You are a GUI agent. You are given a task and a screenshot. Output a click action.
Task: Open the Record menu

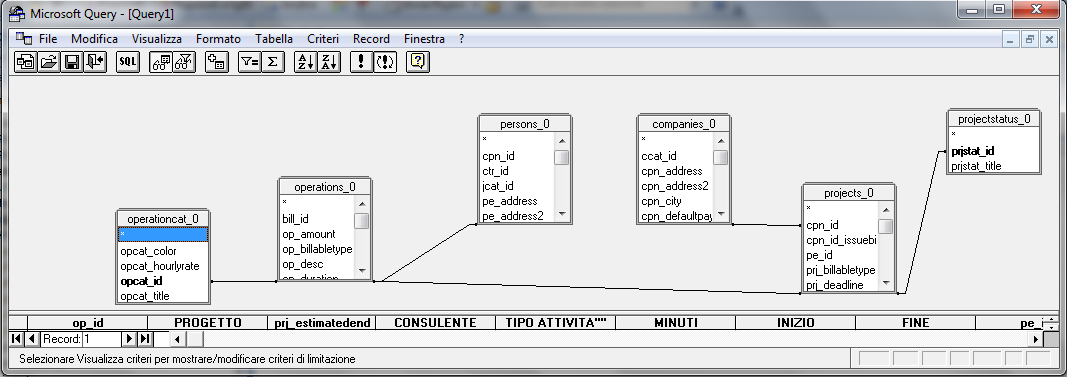pos(371,39)
